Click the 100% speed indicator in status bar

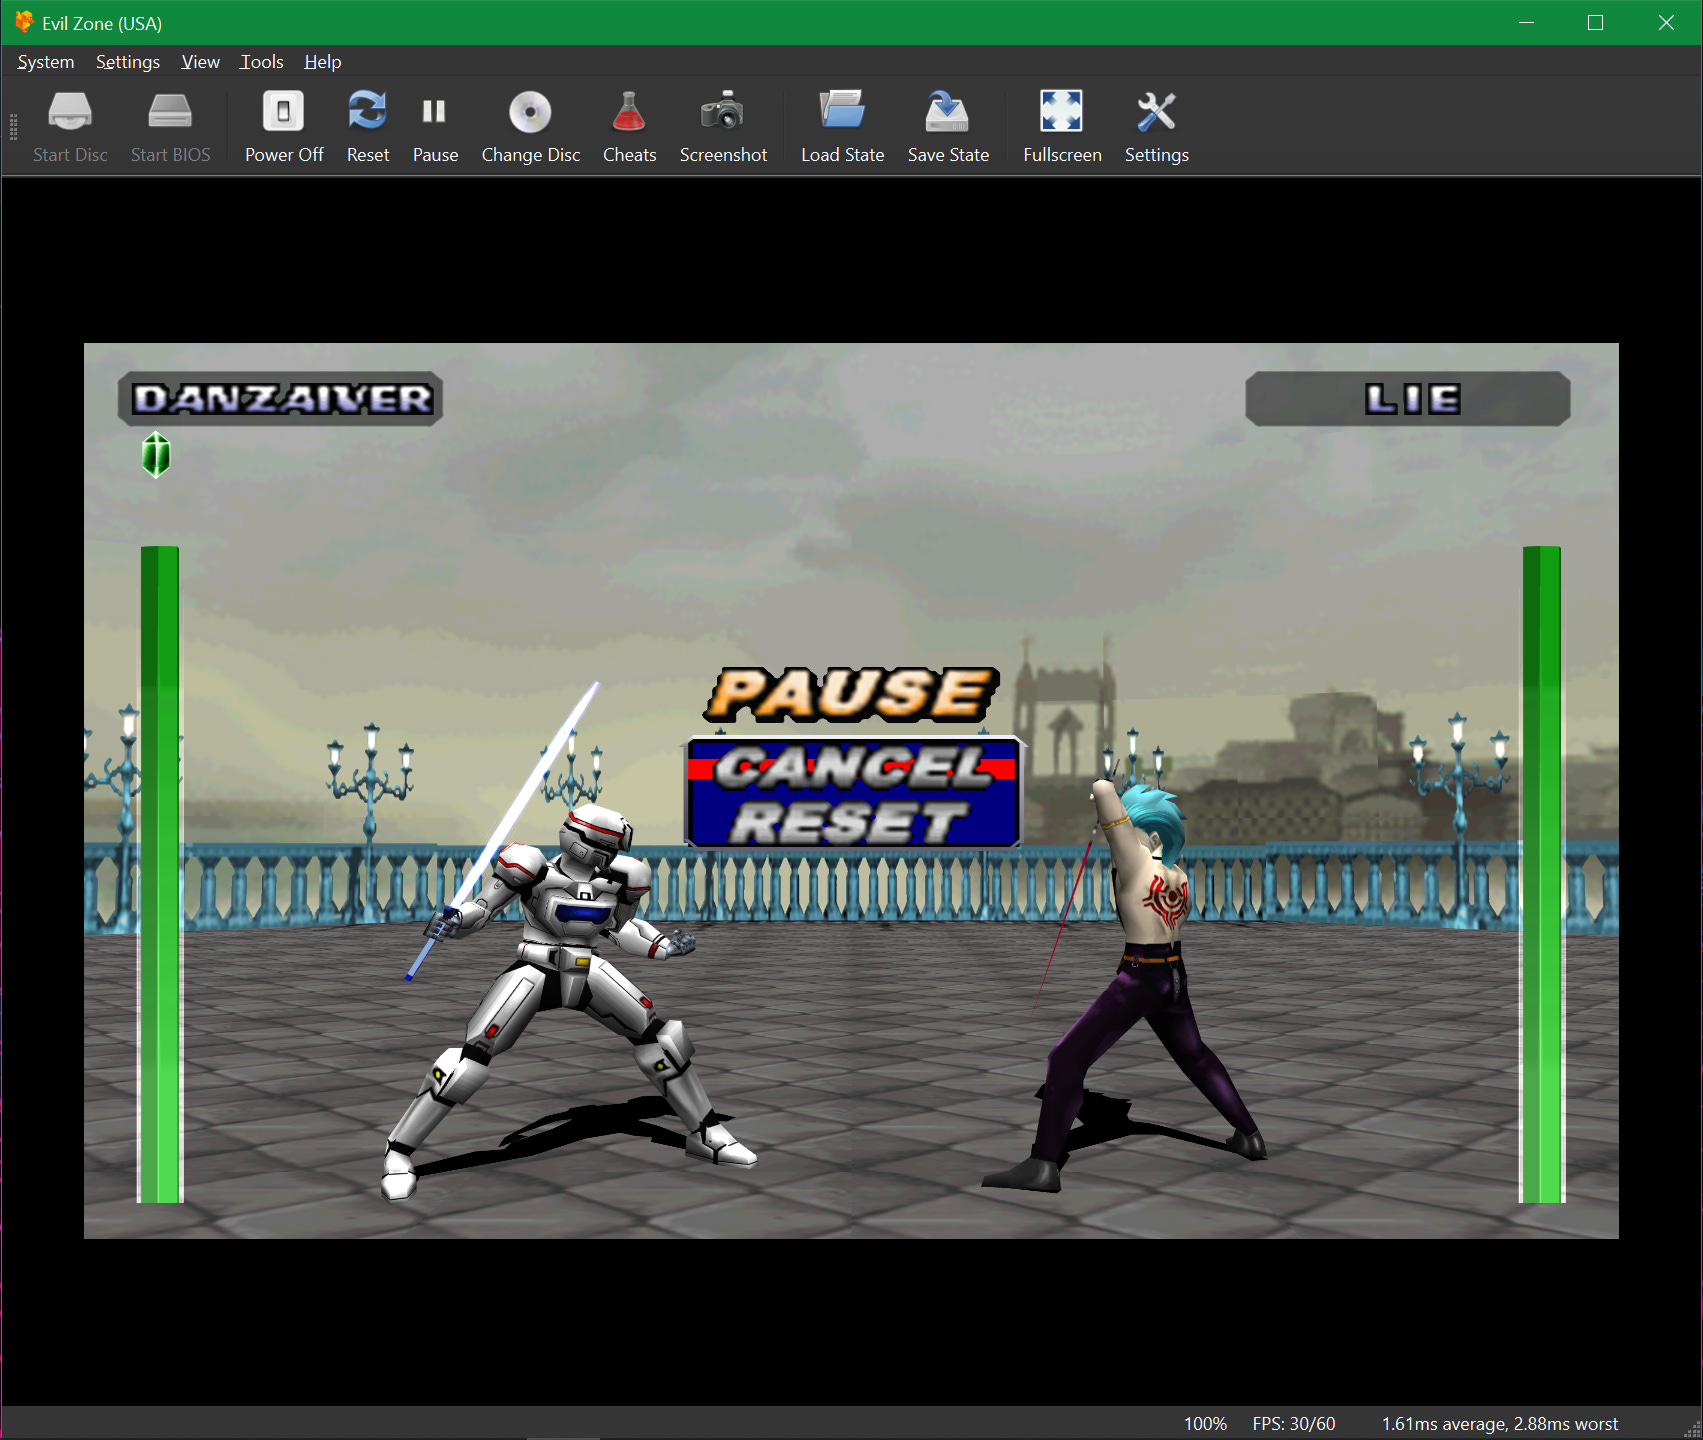coord(1205,1424)
